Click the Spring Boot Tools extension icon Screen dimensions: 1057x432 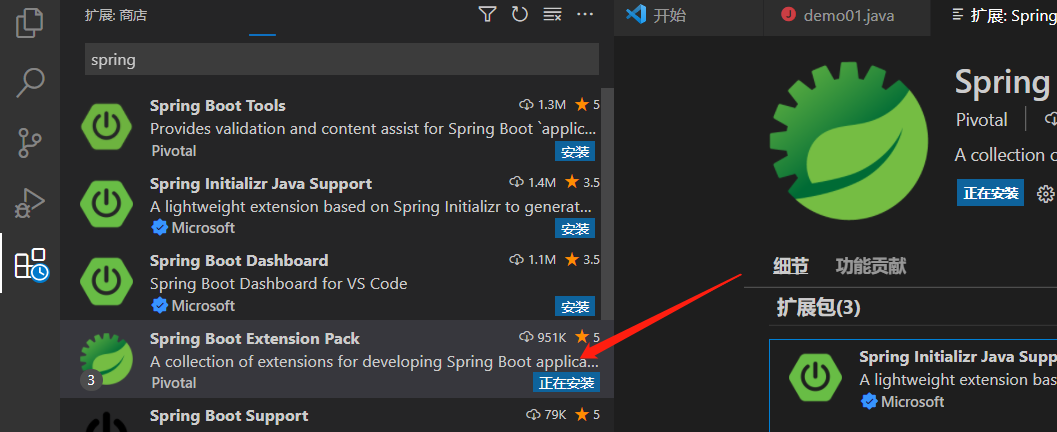point(106,126)
